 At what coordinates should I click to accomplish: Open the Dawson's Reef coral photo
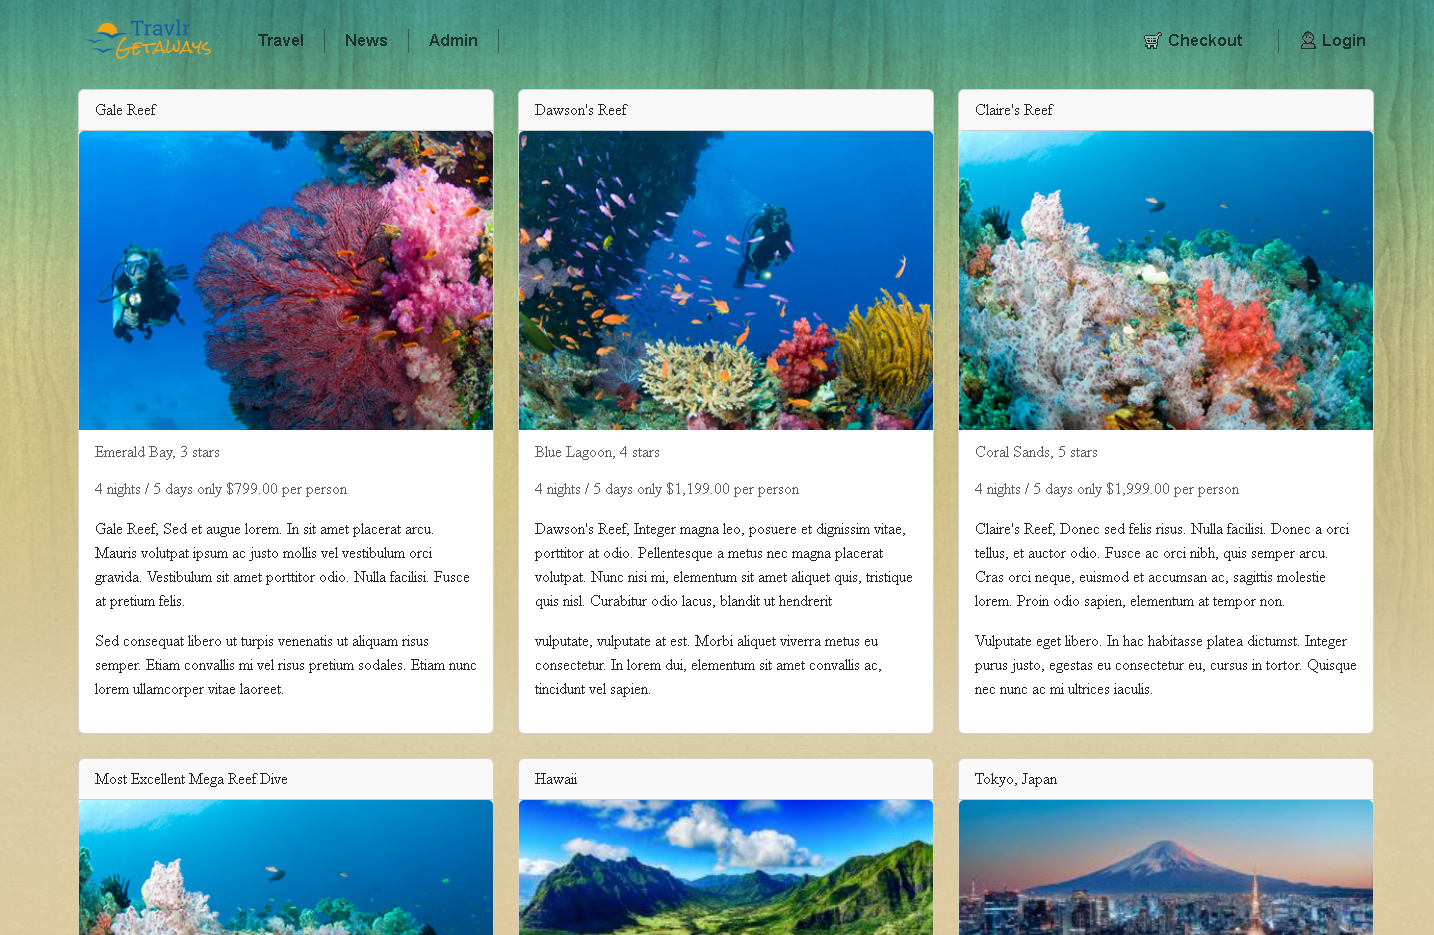click(x=726, y=280)
